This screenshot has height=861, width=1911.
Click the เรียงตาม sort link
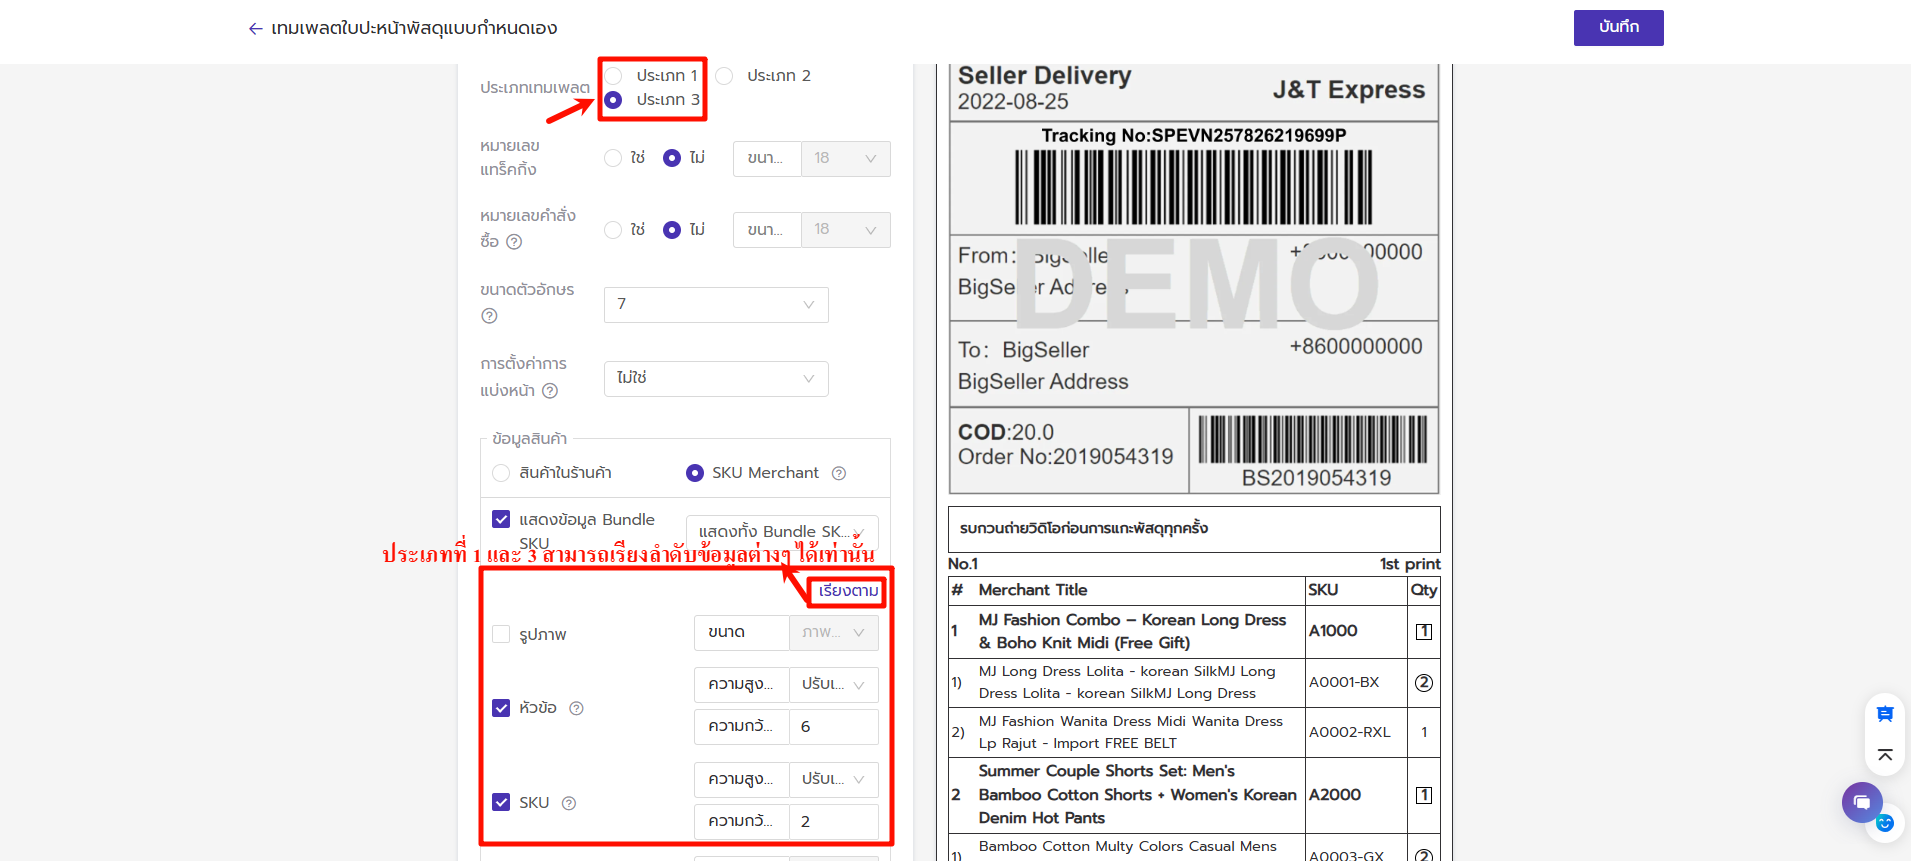[x=848, y=591]
